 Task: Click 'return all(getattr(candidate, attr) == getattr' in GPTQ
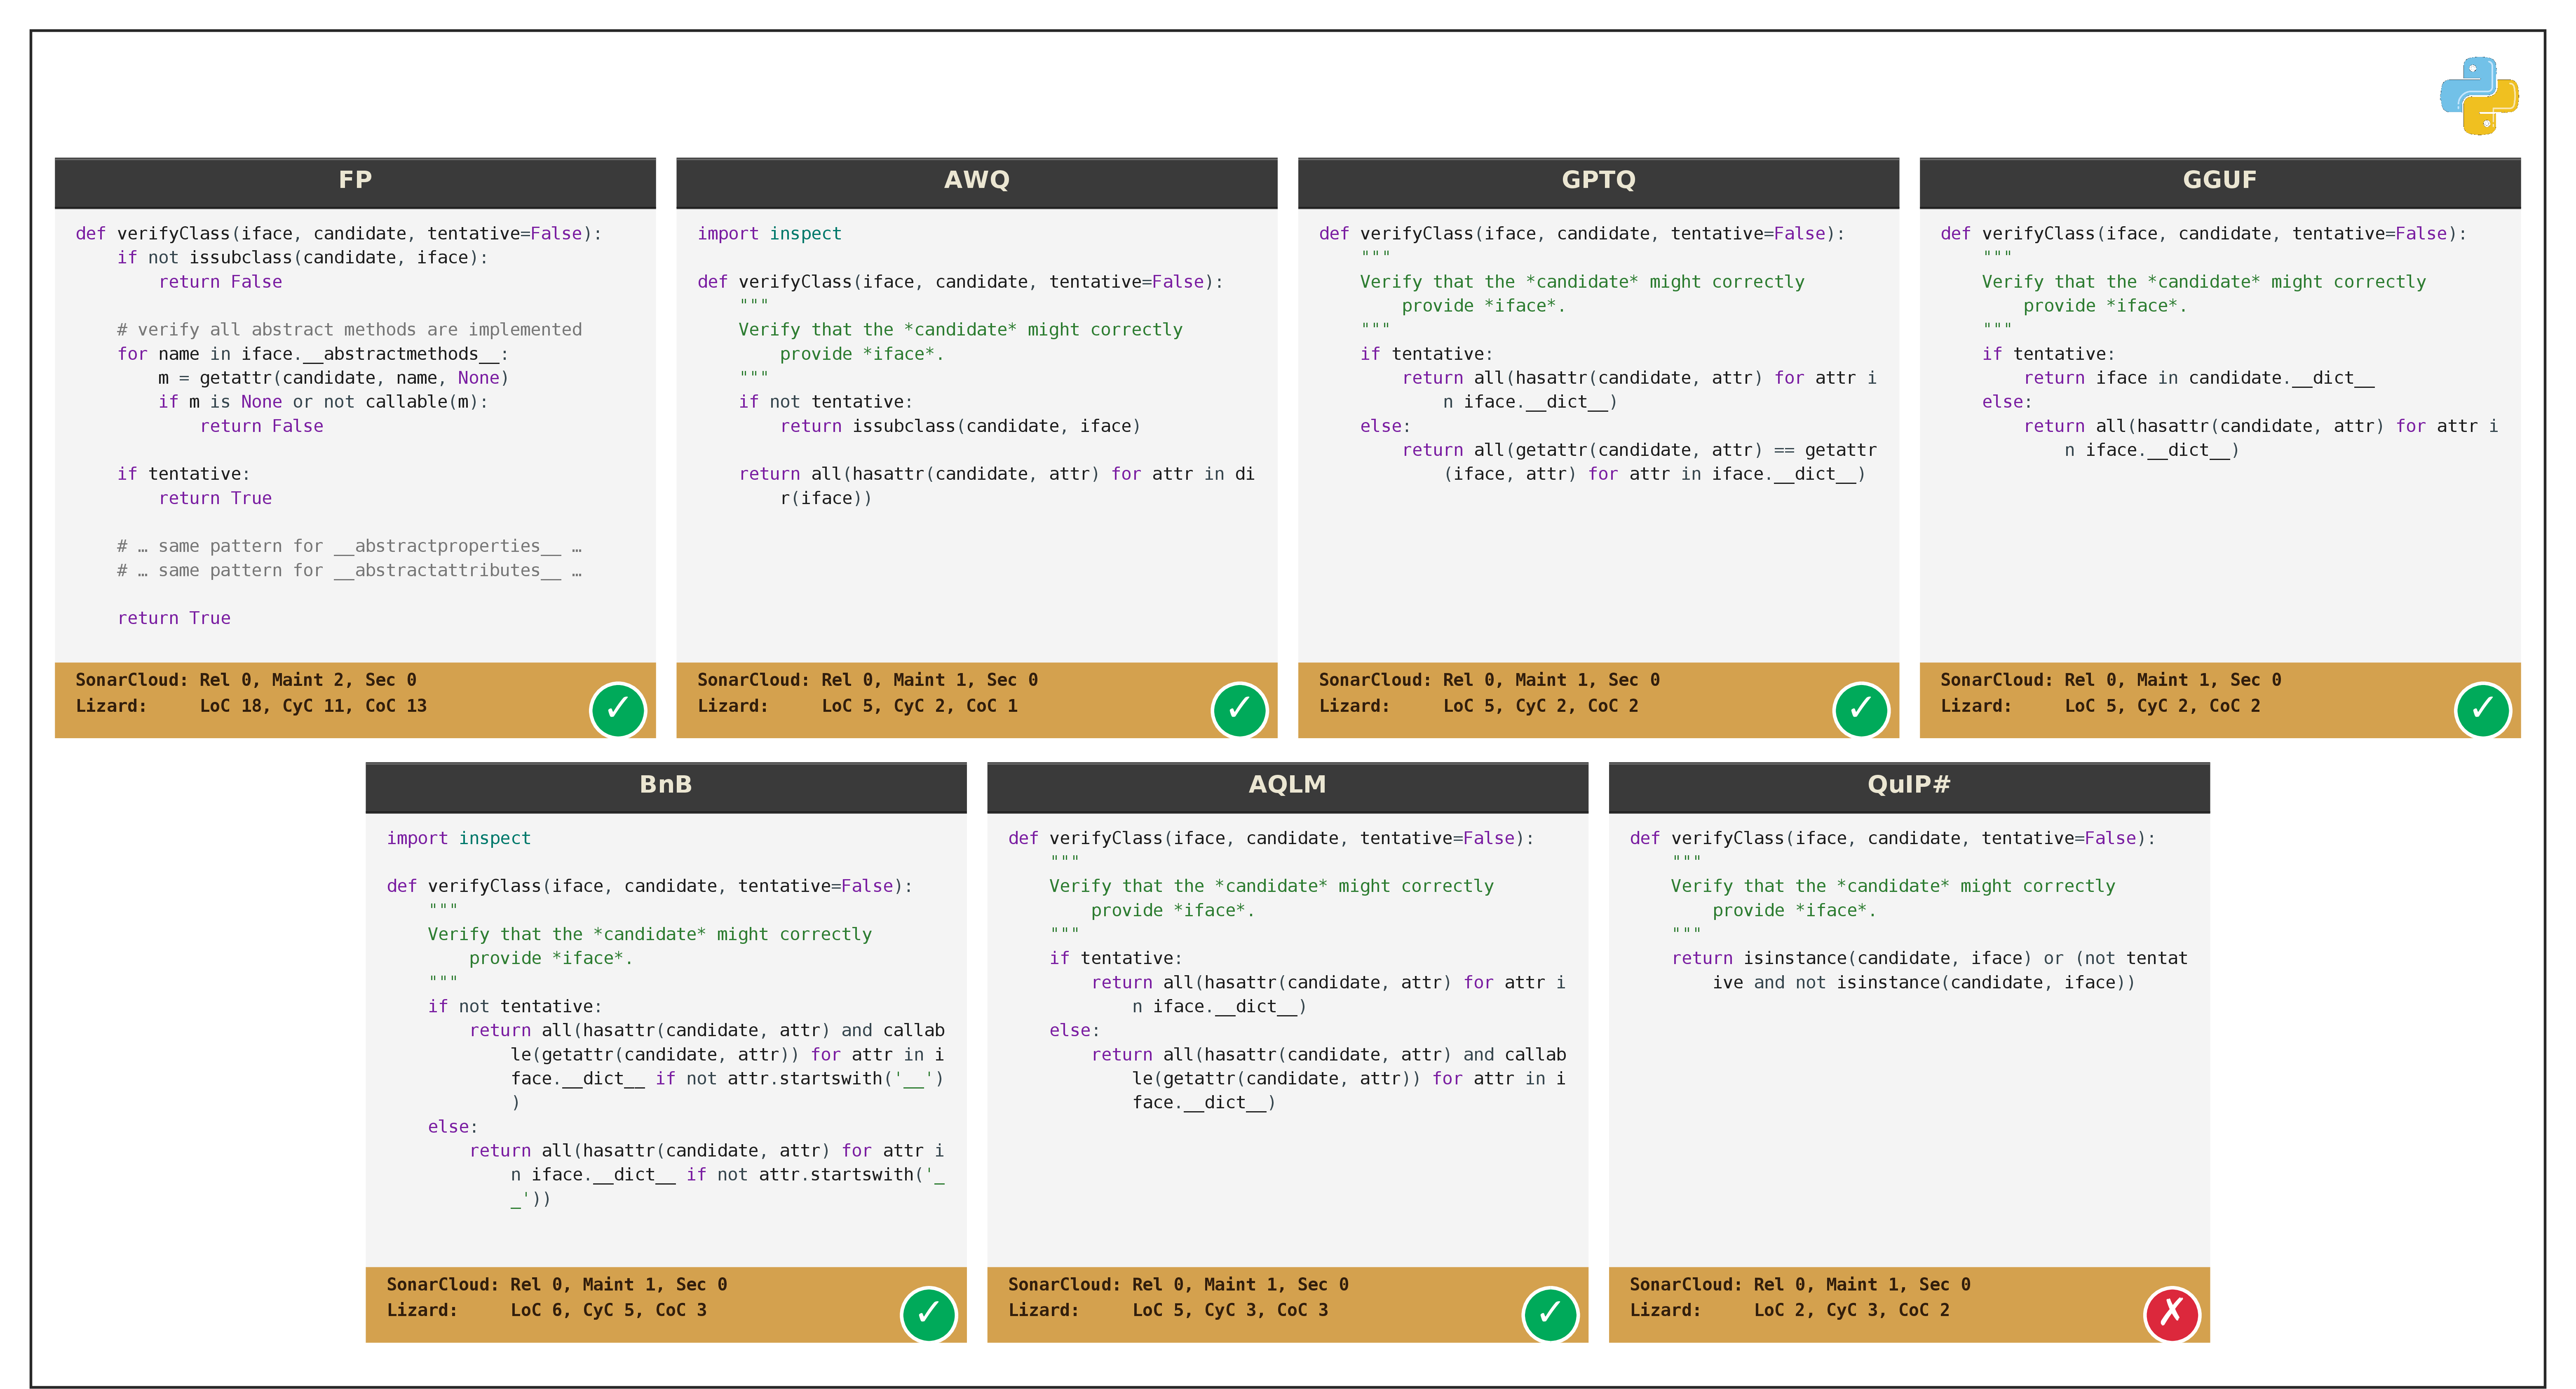coord(1639,450)
